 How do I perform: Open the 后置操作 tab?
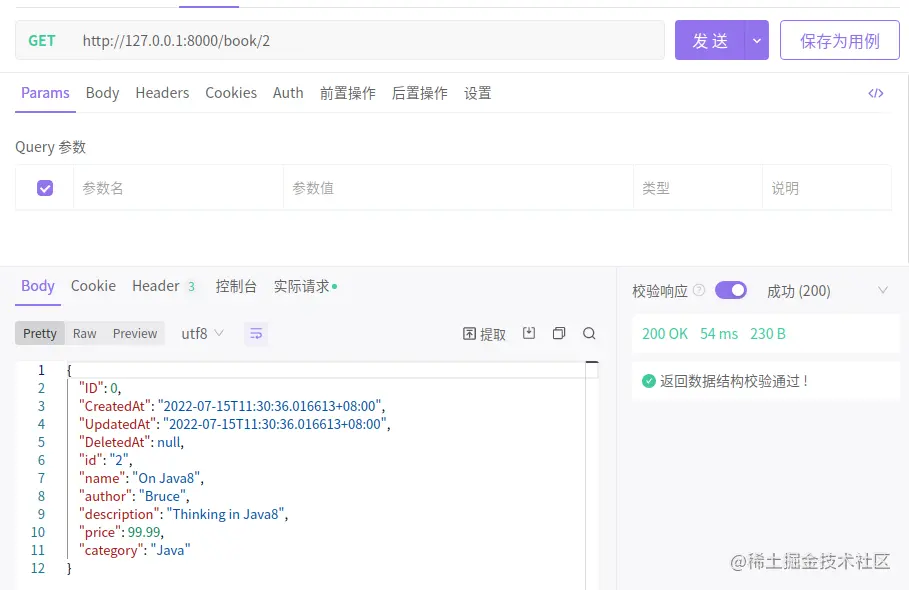(x=420, y=93)
